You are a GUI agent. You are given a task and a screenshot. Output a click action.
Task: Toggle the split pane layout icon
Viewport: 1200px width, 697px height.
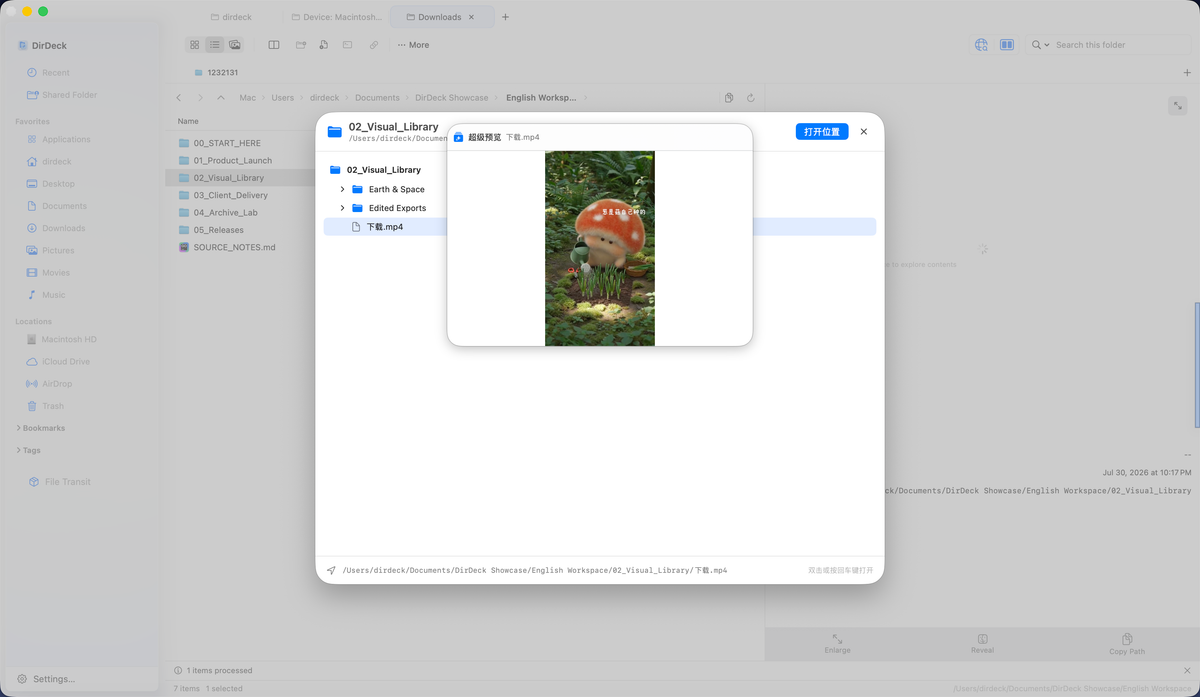[274, 45]
